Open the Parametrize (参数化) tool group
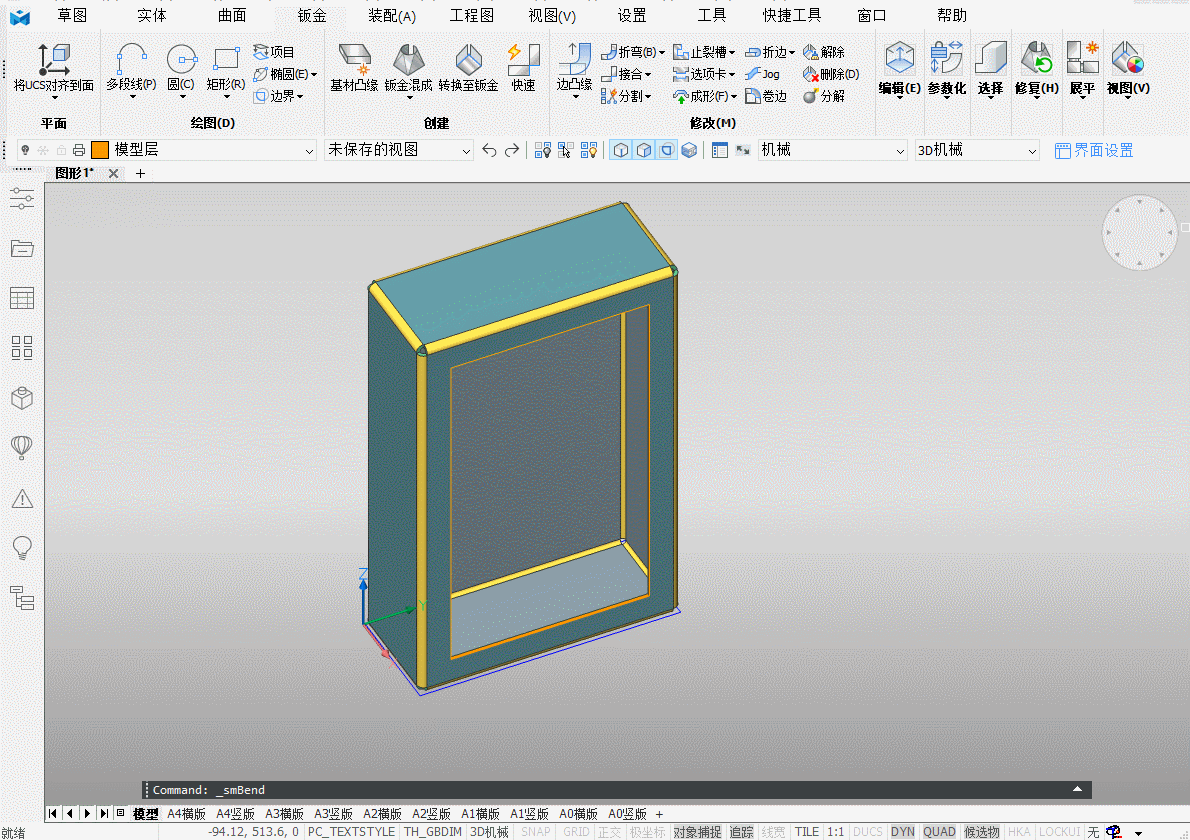 [946, 70]
